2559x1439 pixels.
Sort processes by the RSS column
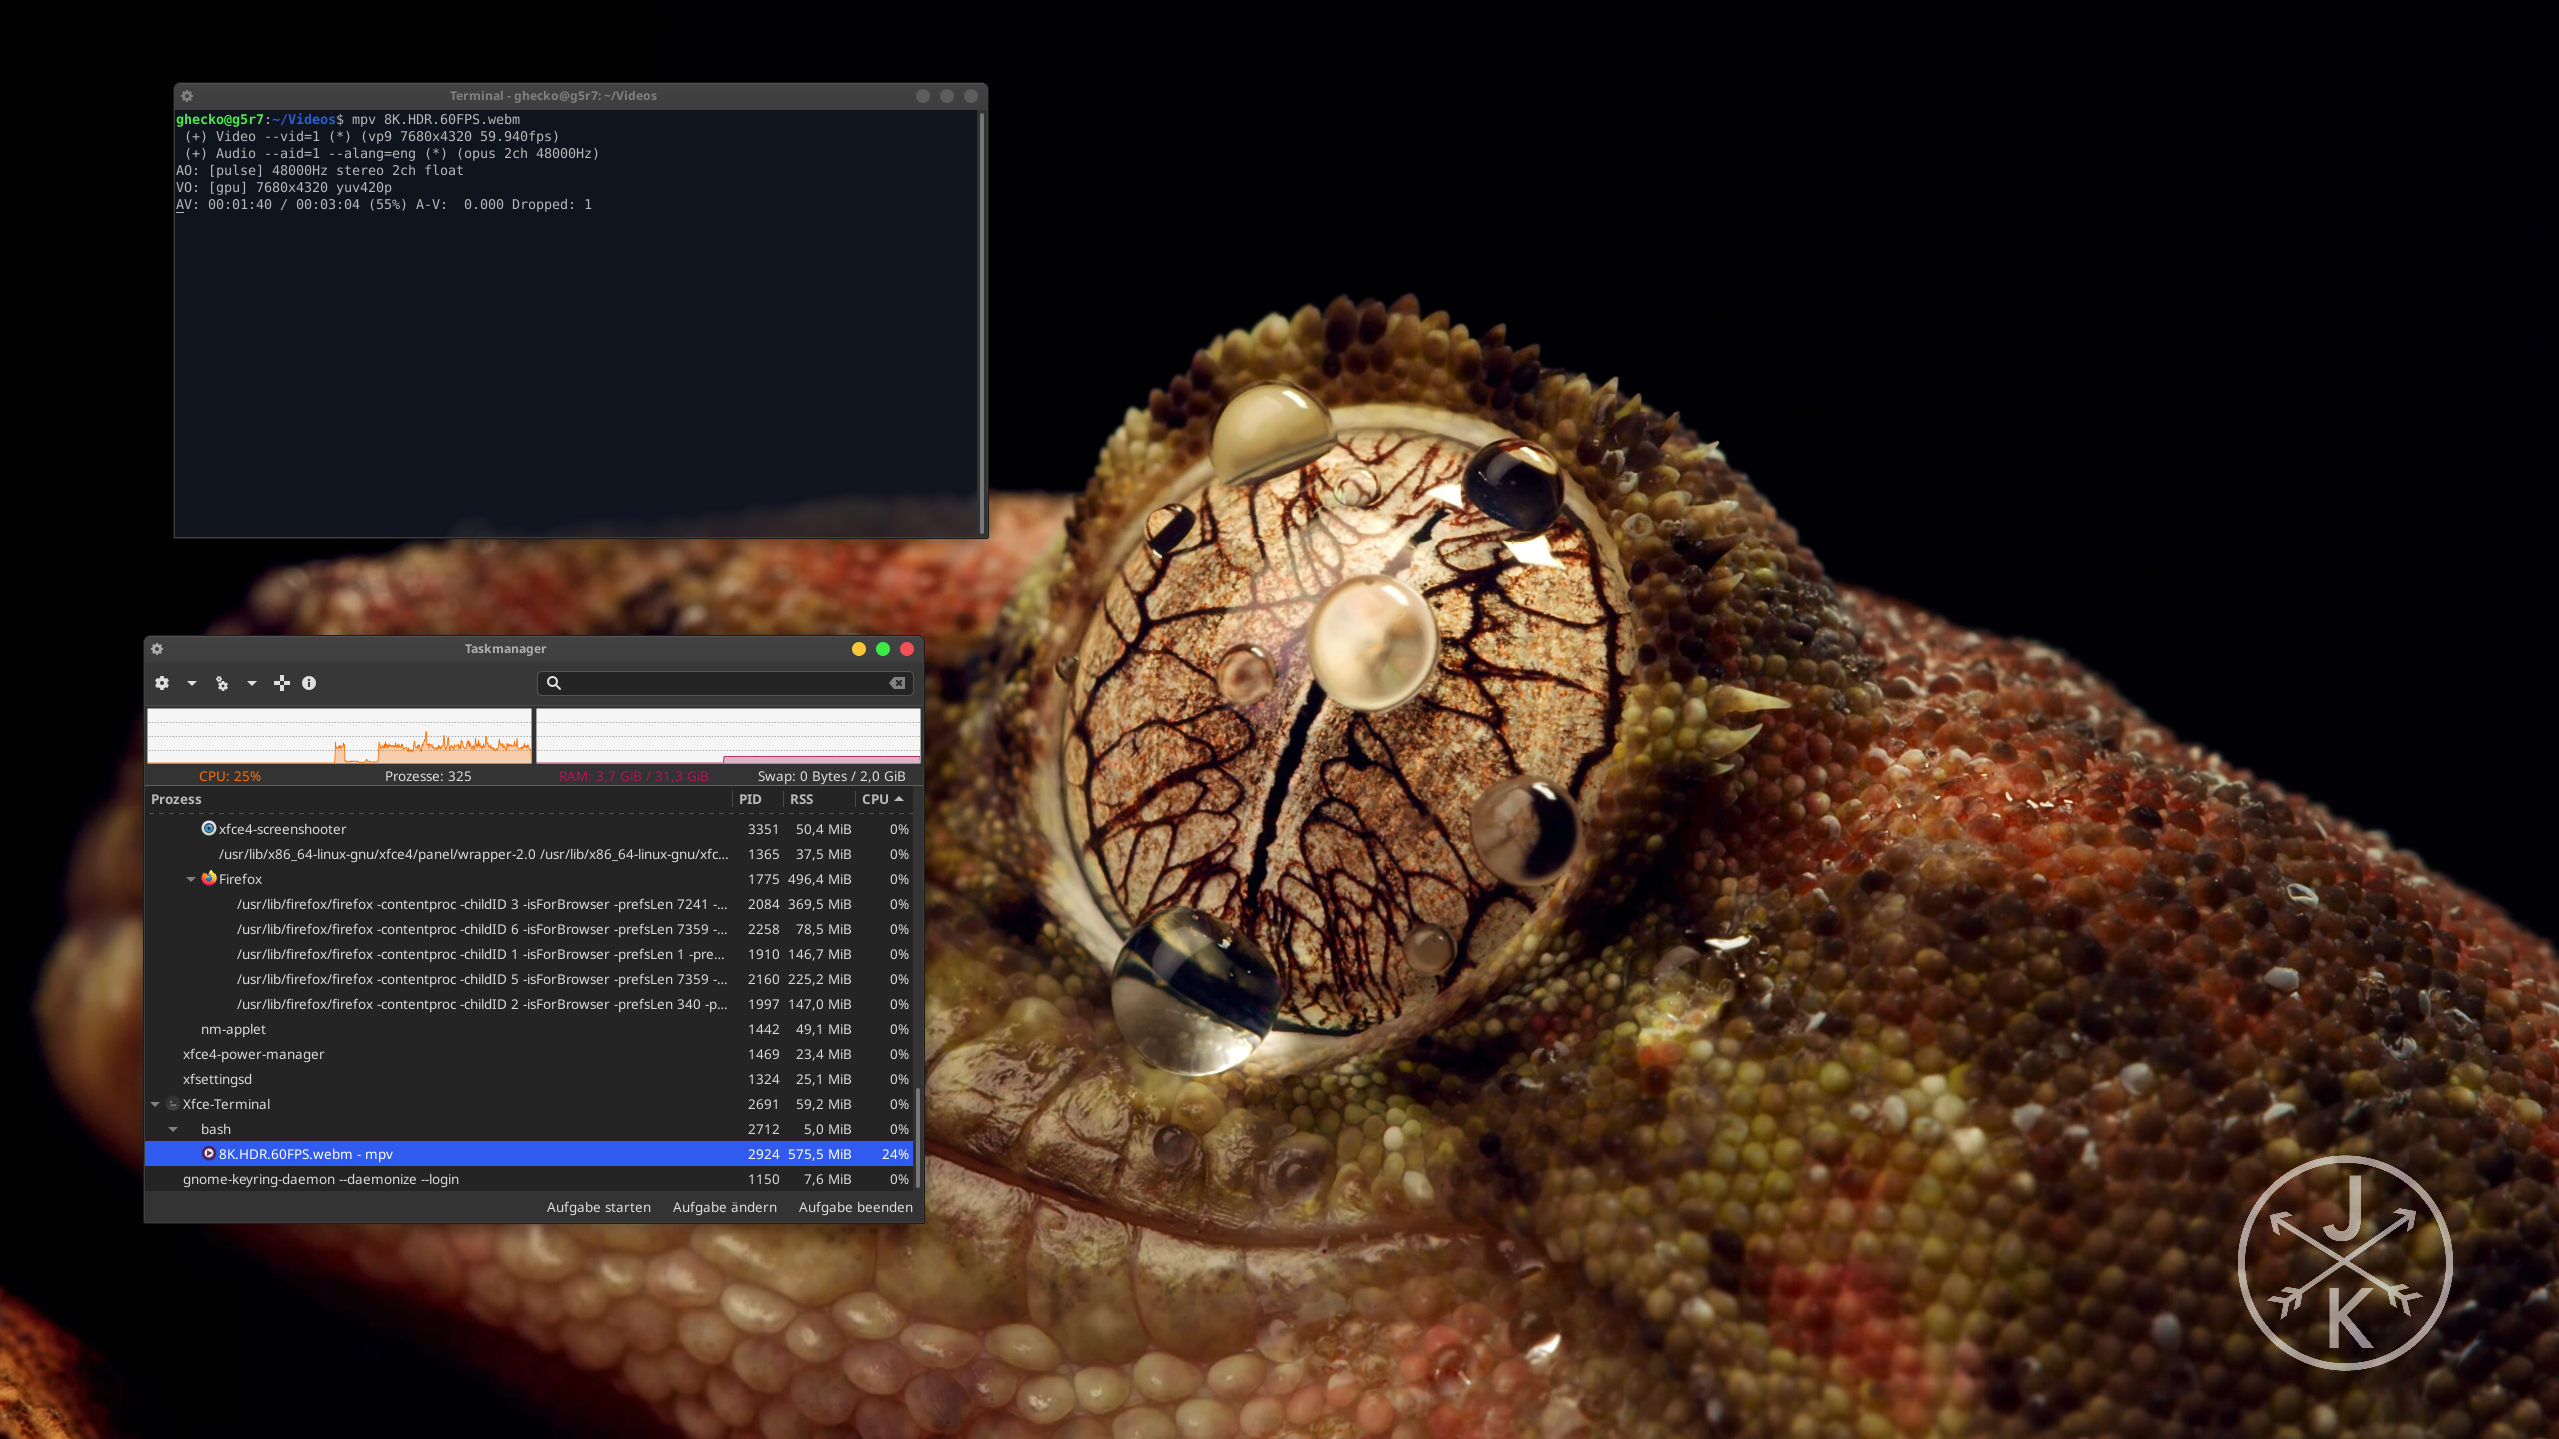click(802, 799)
